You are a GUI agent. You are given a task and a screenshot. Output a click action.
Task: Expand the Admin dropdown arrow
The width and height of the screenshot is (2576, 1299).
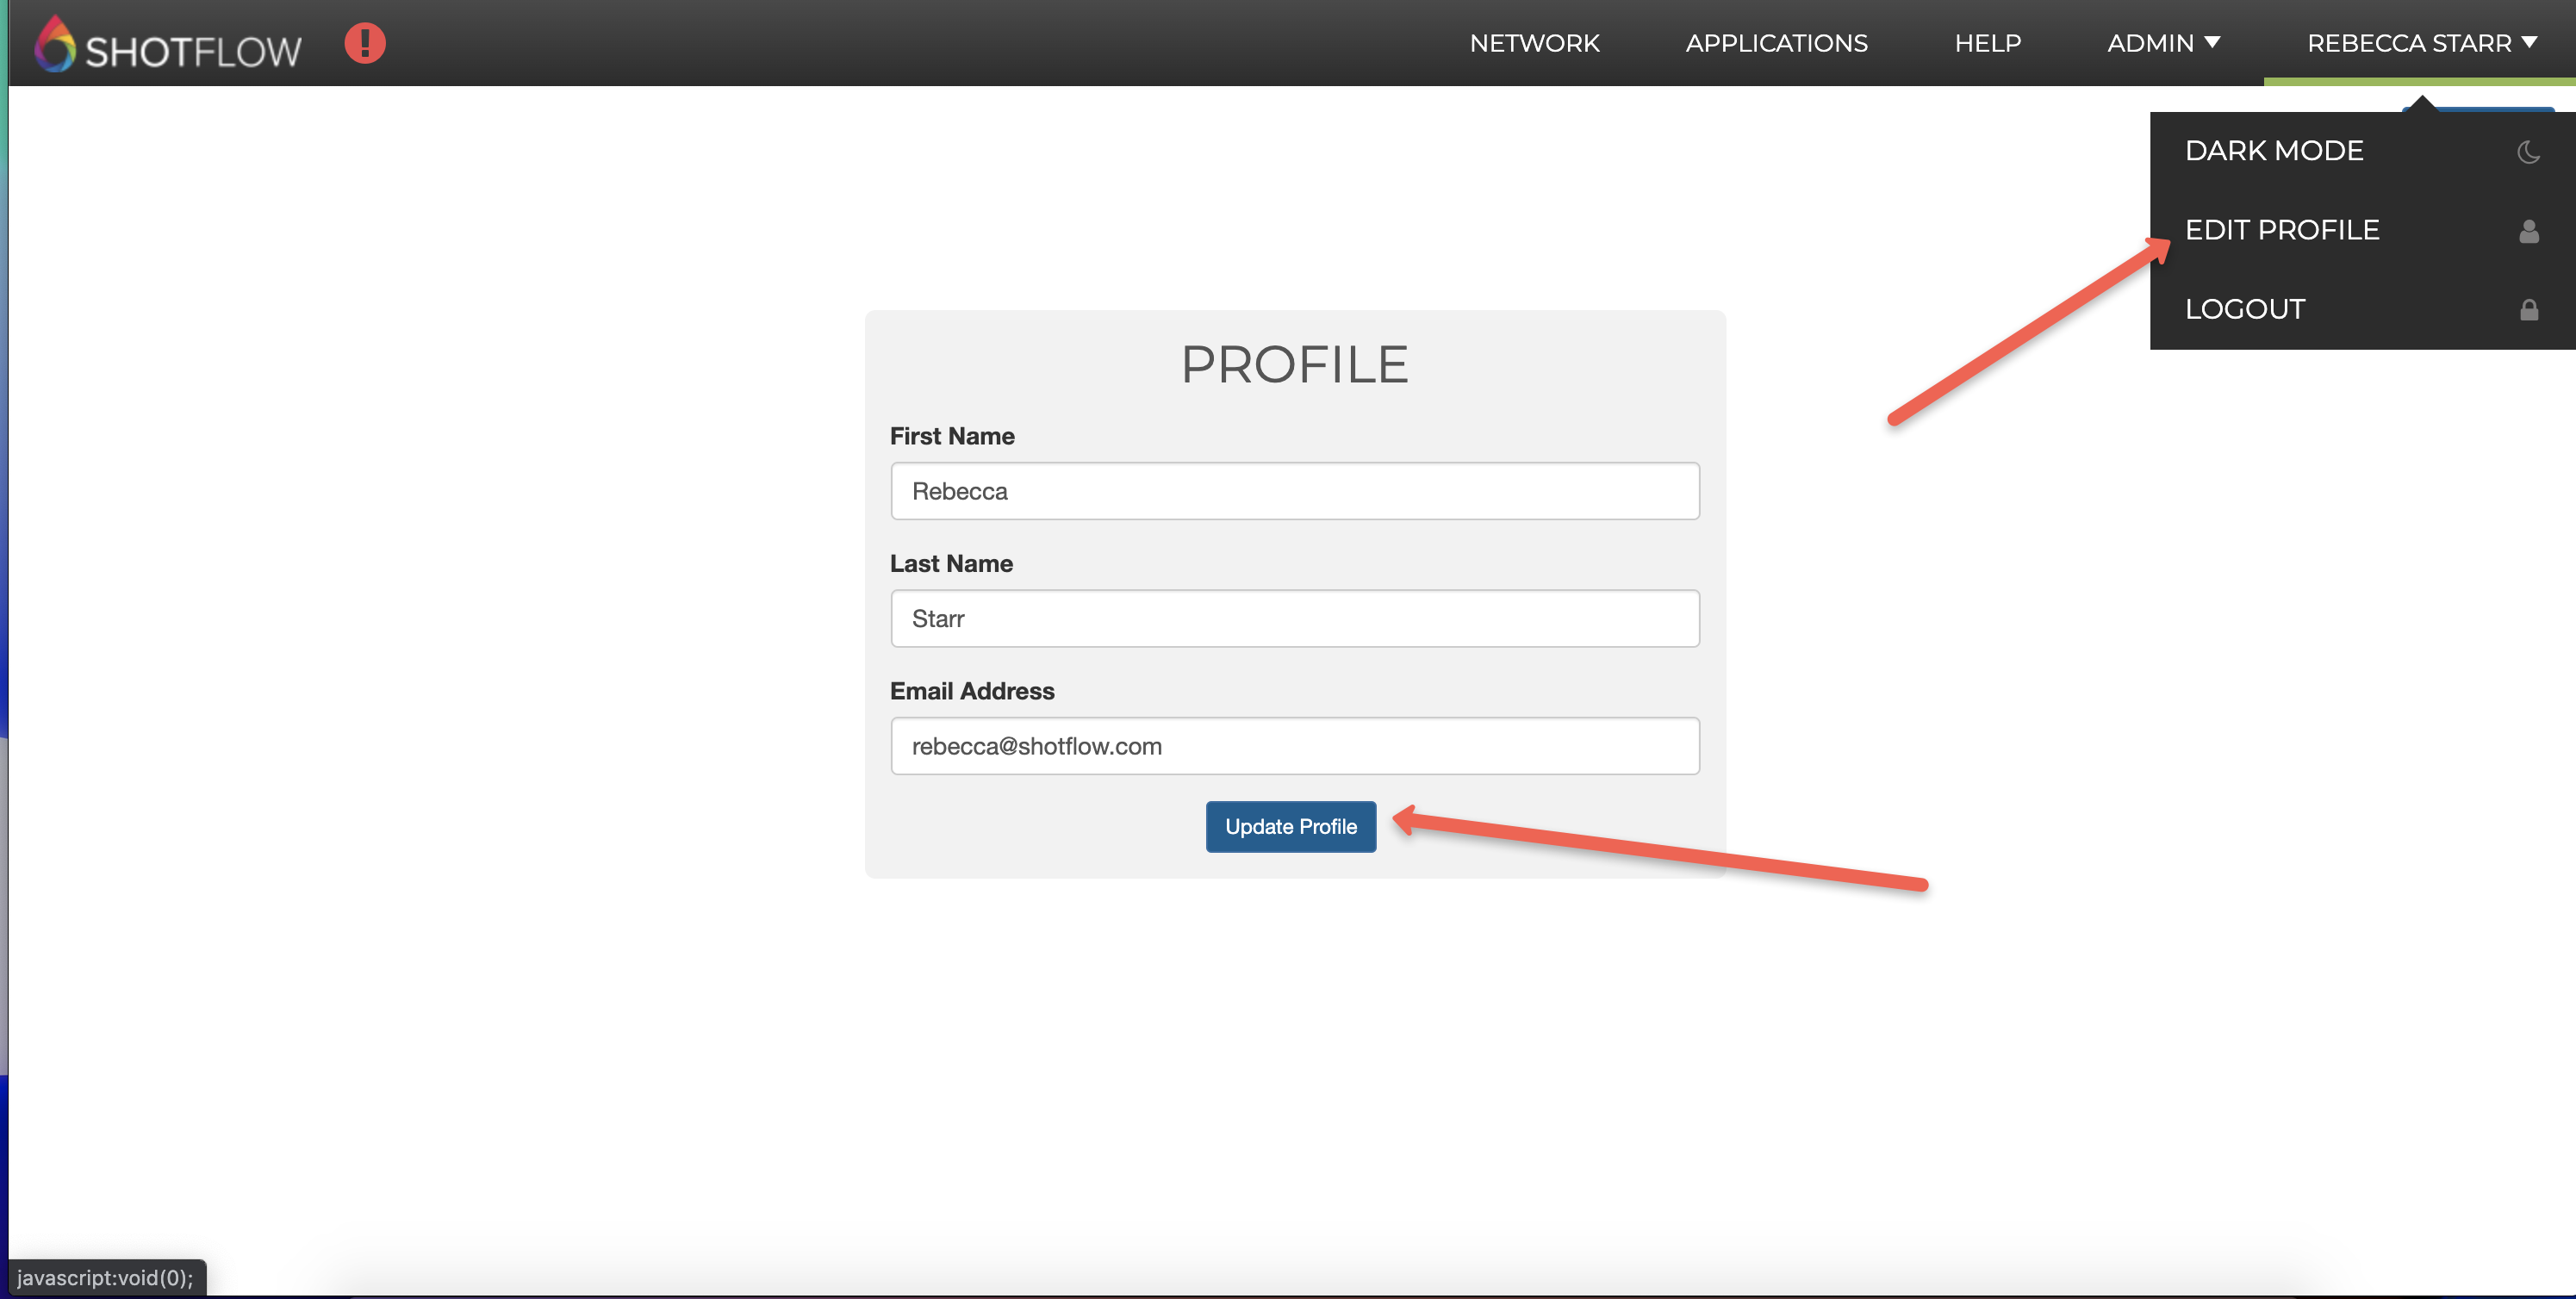coord(2212,42)
